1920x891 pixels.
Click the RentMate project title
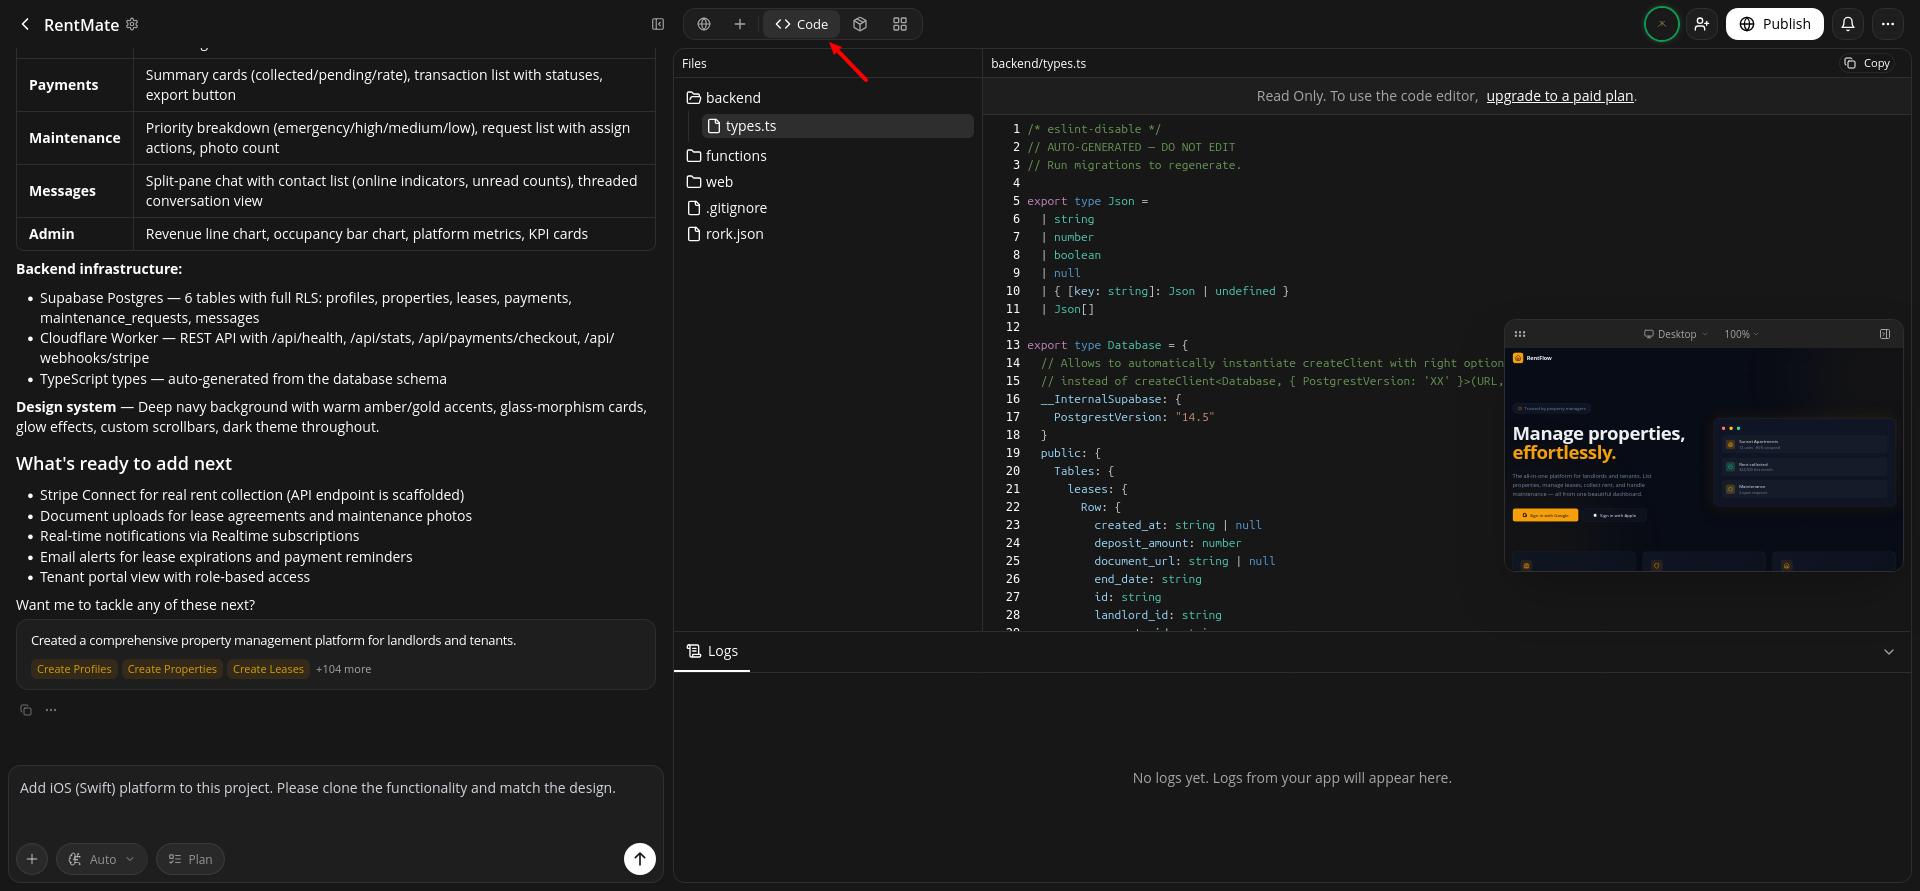click(81, 25)
